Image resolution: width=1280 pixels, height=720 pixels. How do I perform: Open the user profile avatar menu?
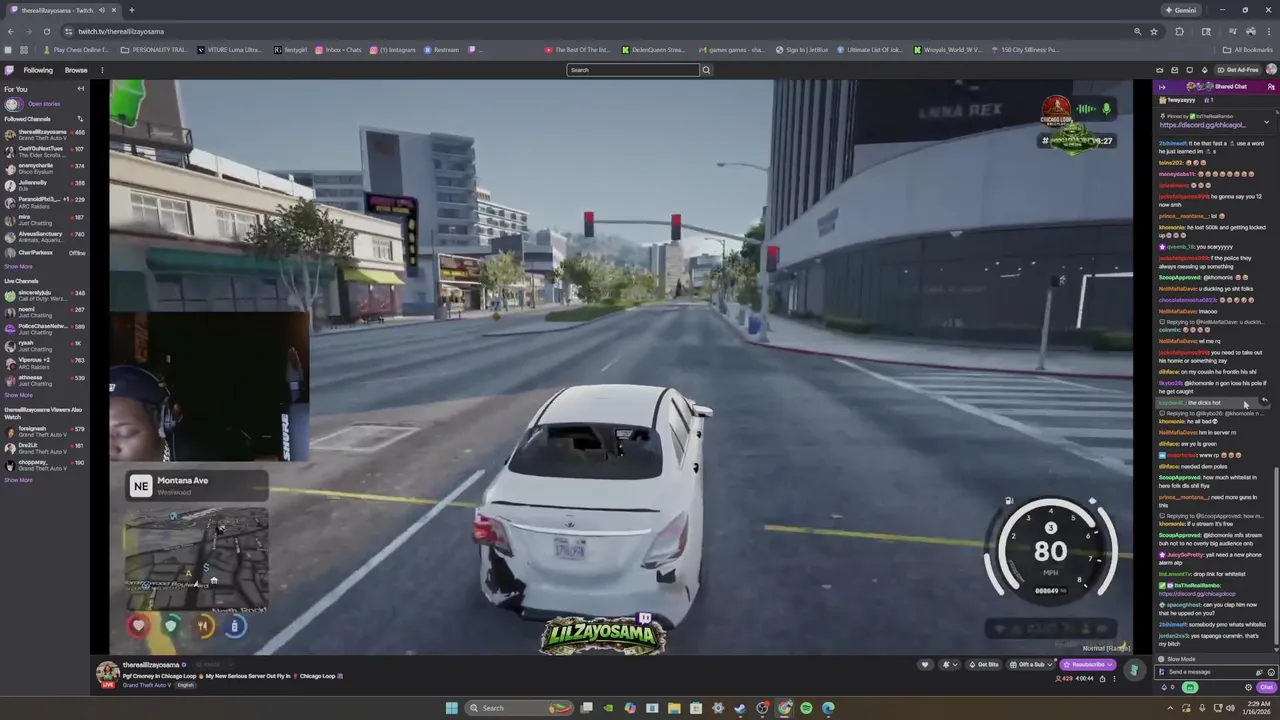(x=1271, y=70)
